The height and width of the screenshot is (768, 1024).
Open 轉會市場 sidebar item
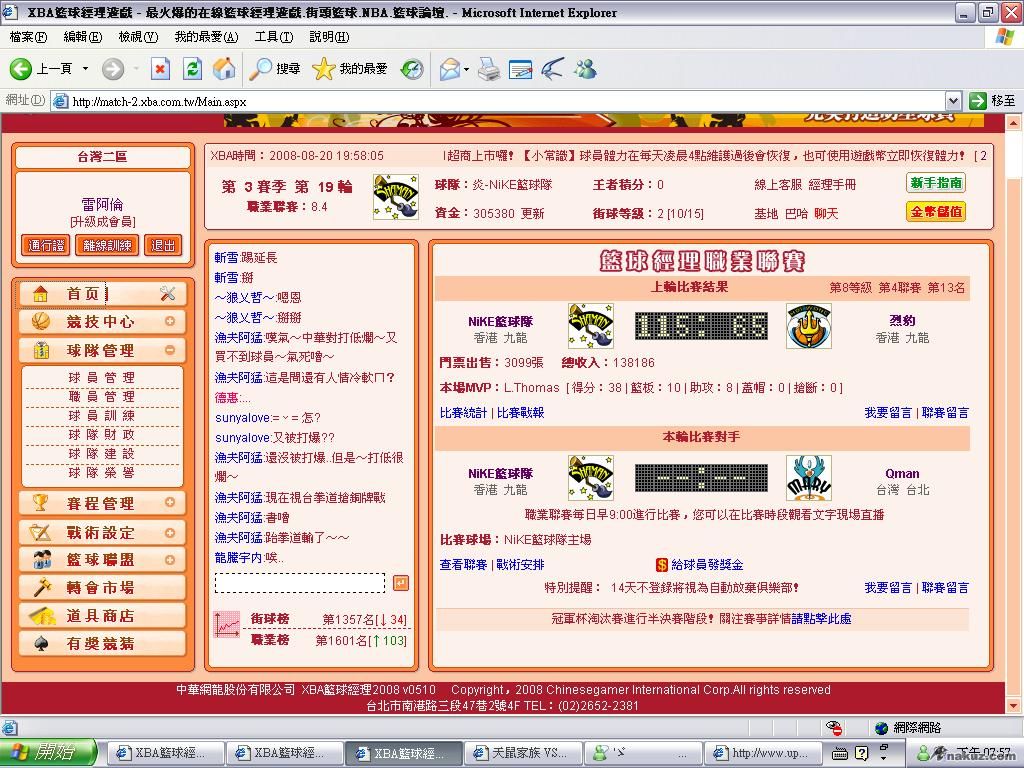103,588
